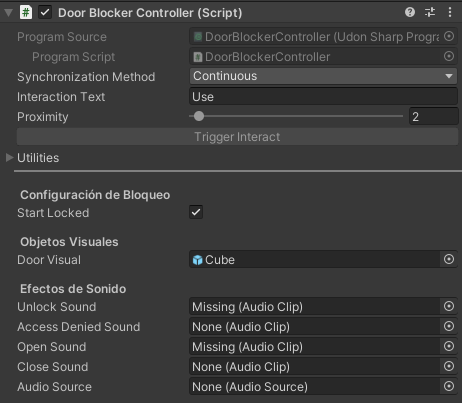462x403 pixels.
Task: Click the Interaction Text field containing Use
Action: pos(323,97)
